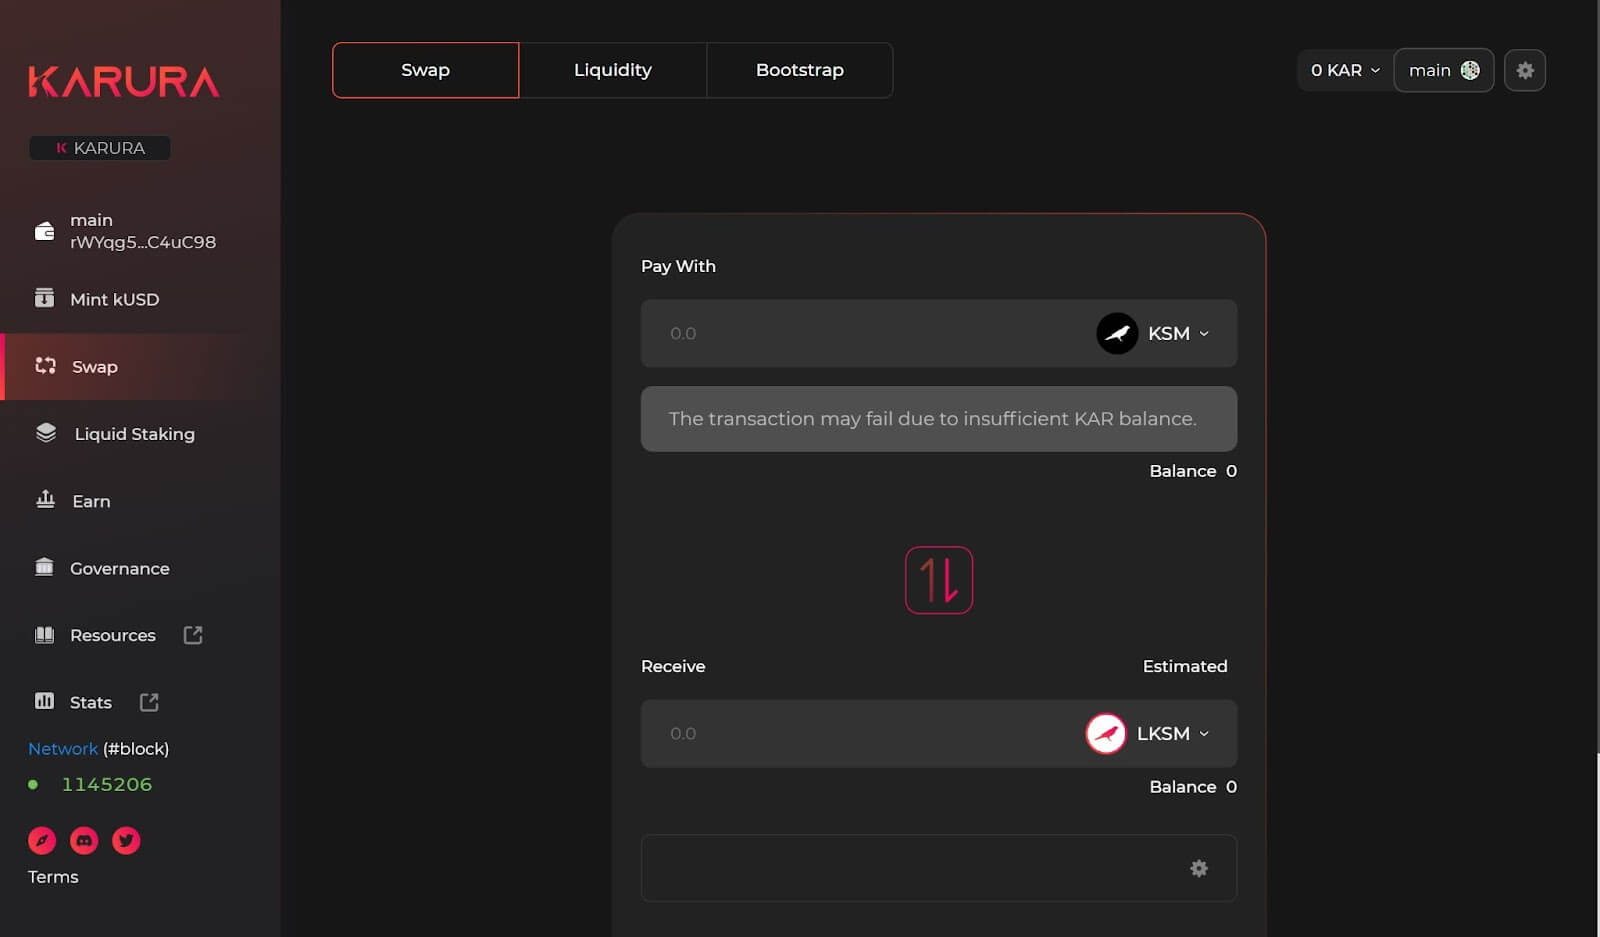1600x937 pixels.
Task: Switch to the Liquidity tab
Action: coord(613,70)
